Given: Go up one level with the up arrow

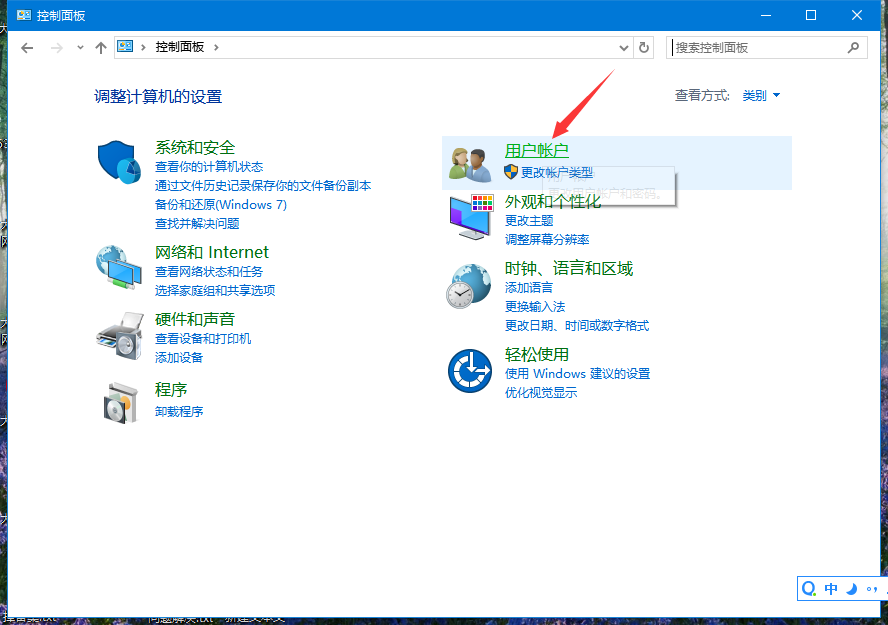Looking at the screenshot, I should click(x=101, y=48).
